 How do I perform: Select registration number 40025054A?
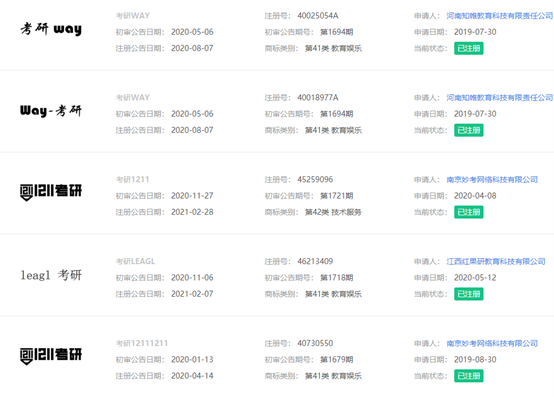[318, 16]
